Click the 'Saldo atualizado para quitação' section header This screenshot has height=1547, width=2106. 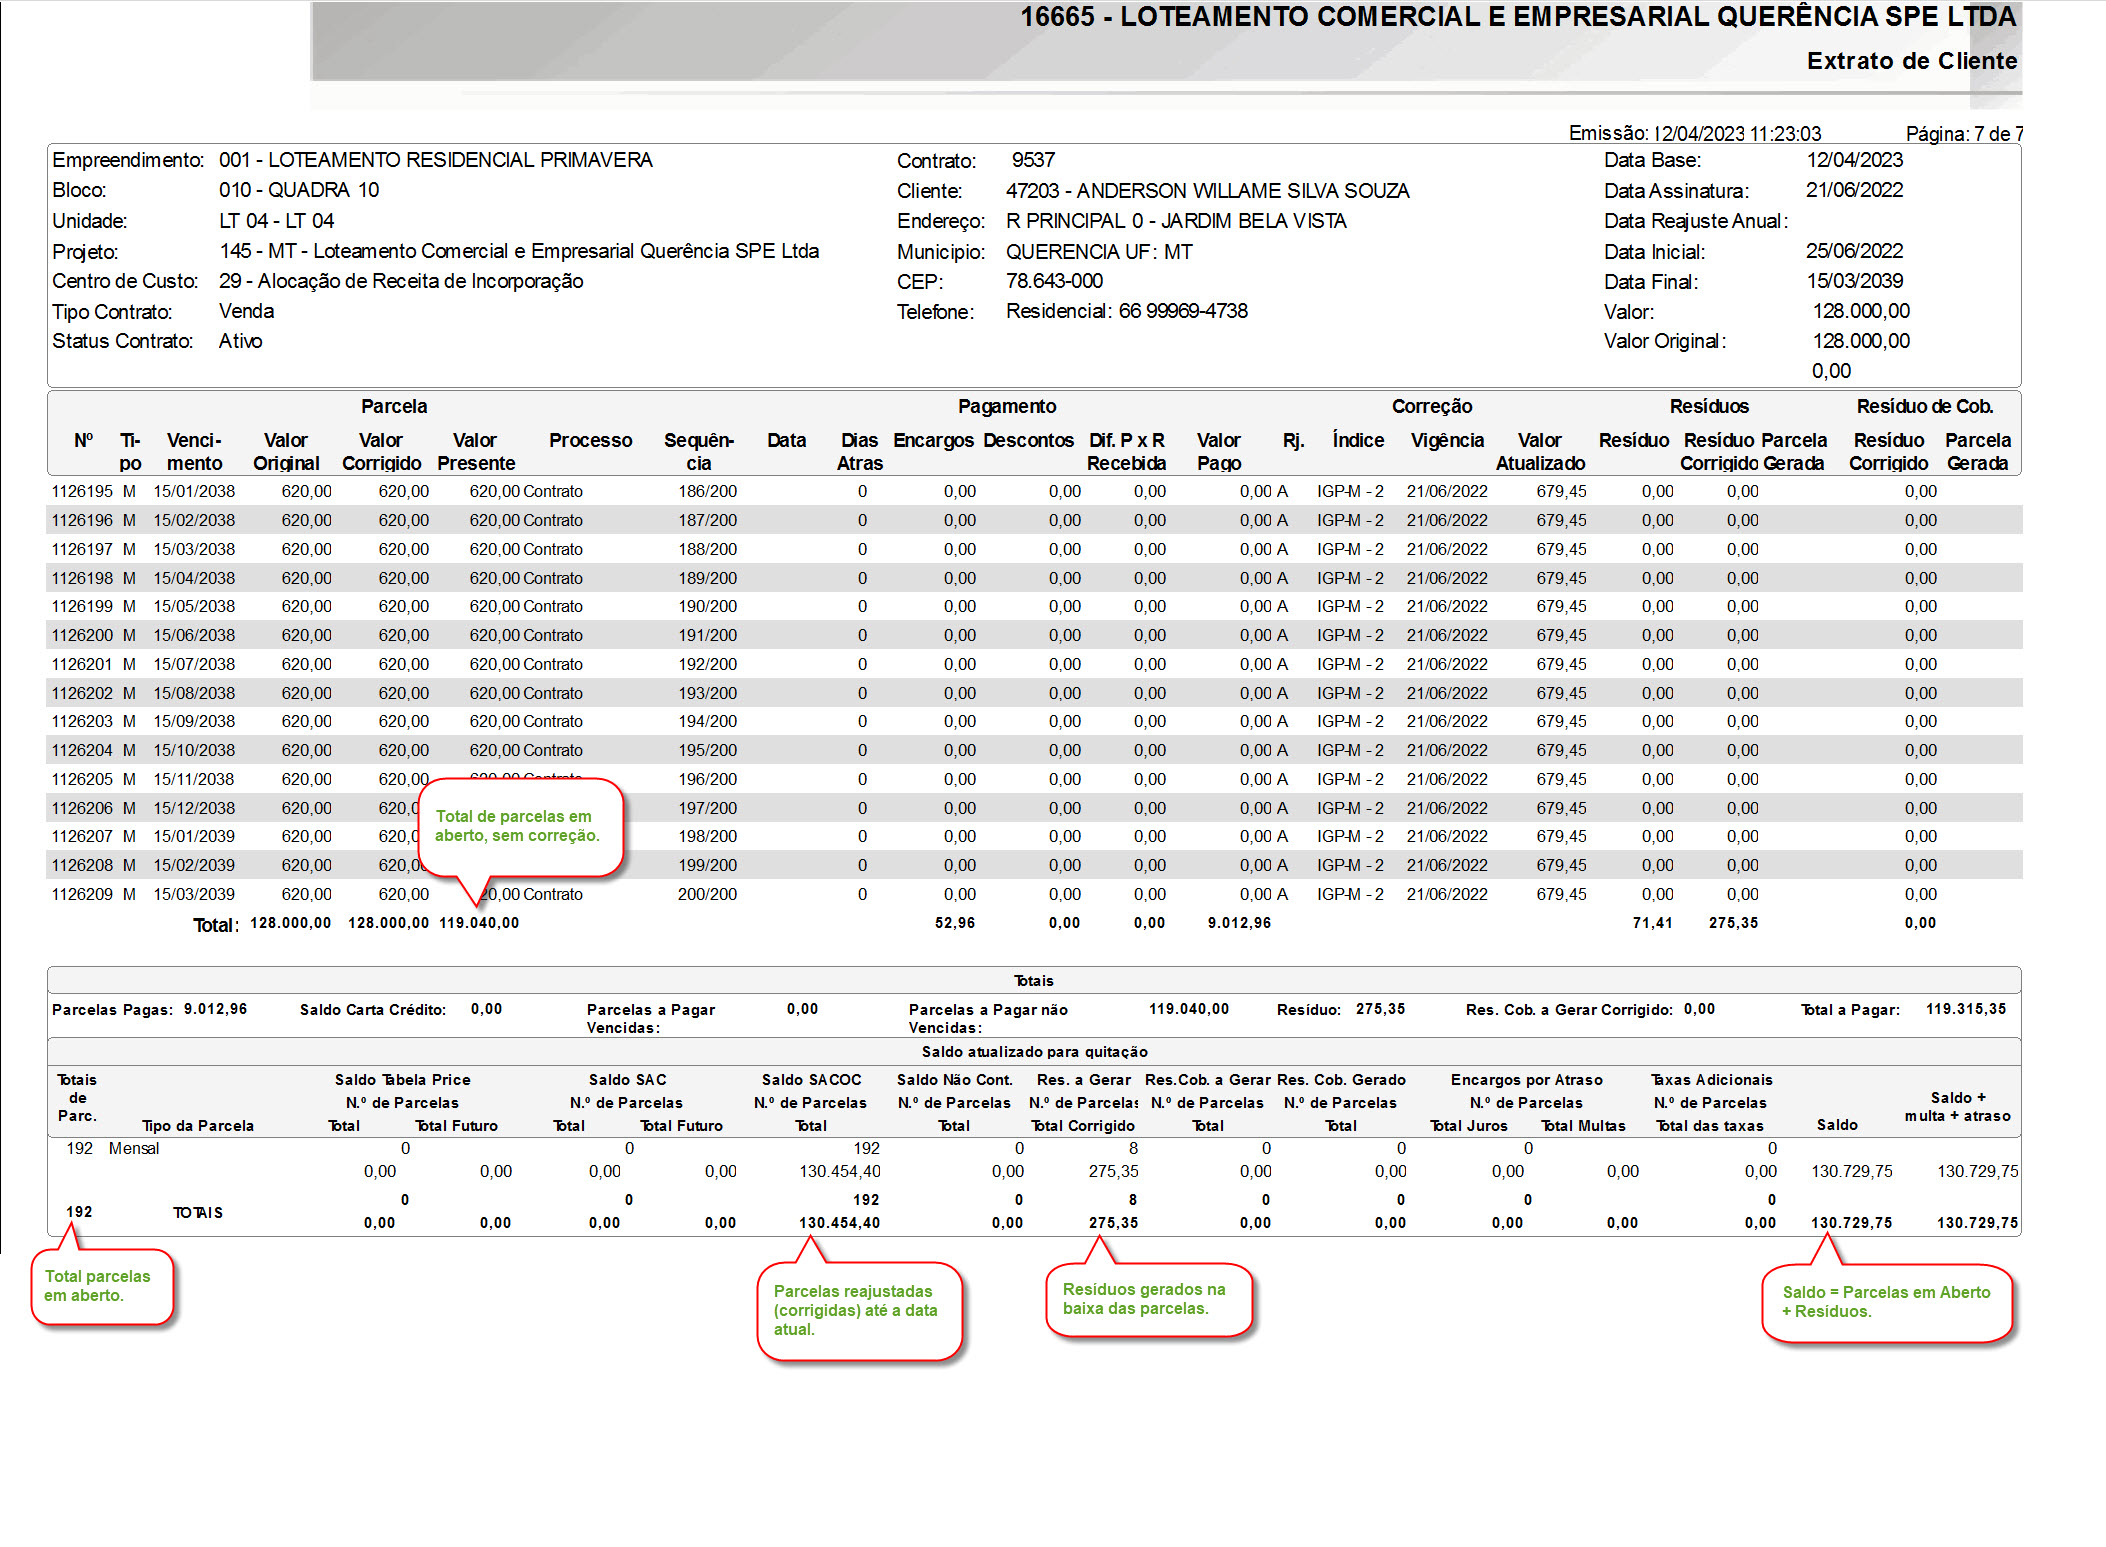[1034, 1052]
